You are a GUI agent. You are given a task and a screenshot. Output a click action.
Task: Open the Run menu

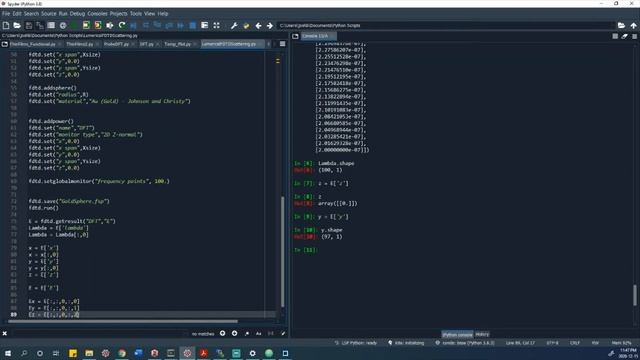coord(63,13)
